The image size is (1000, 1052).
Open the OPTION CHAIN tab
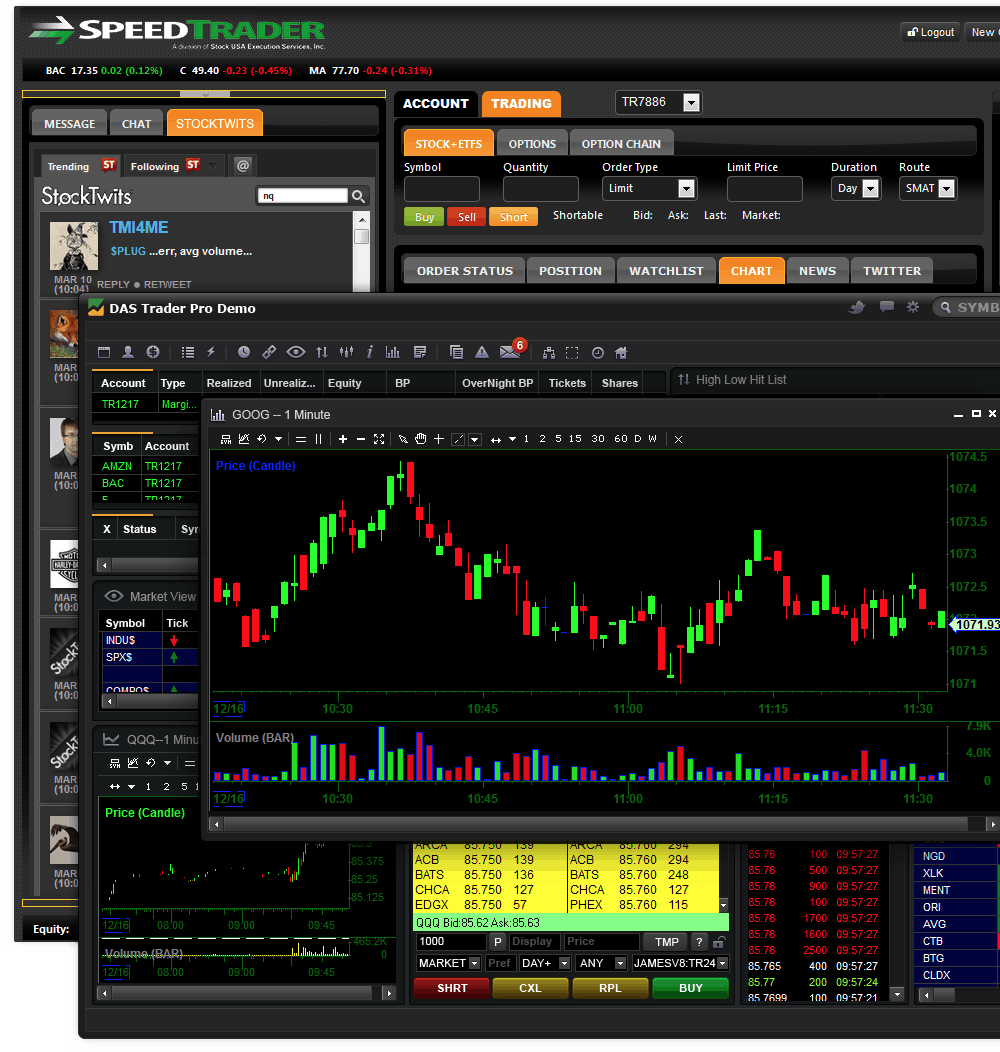pos(621,144)
